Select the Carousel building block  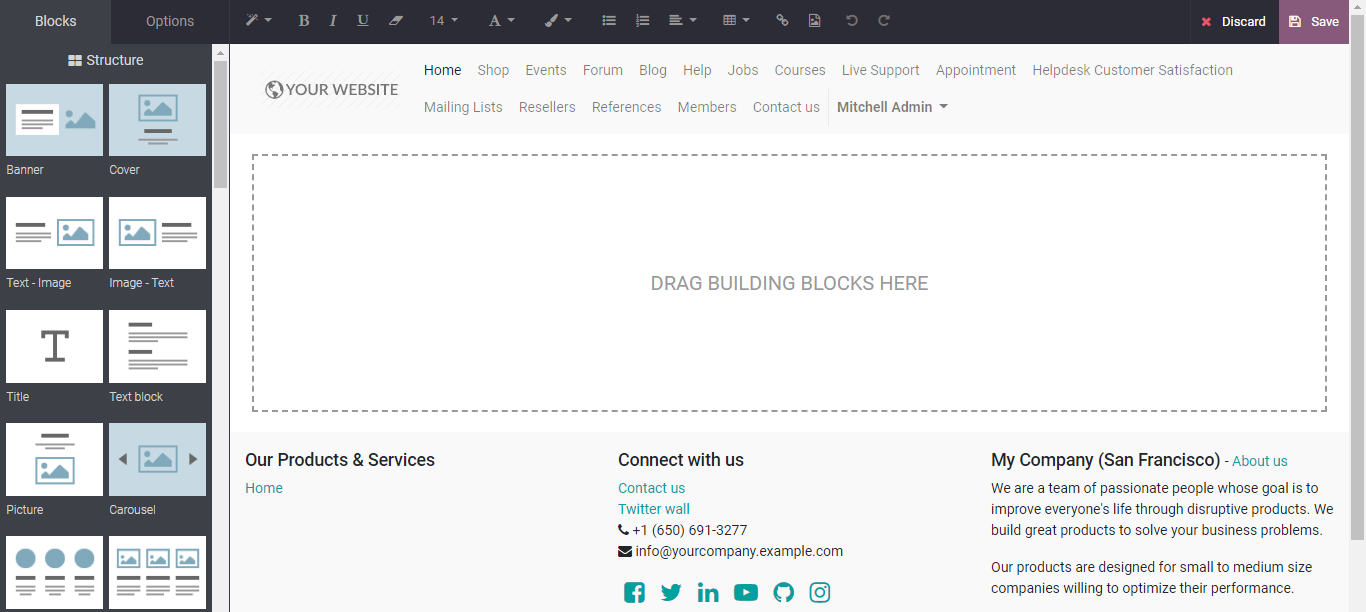click(x=157, y=459)
